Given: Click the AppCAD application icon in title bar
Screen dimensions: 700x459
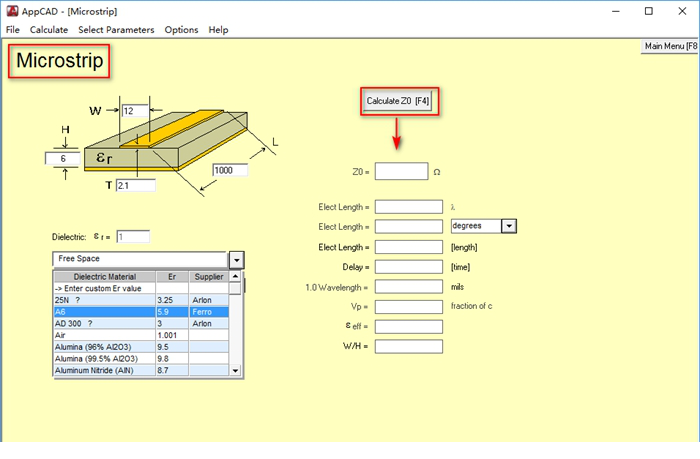Looking at the screenshot, I should tap(12, 11).
